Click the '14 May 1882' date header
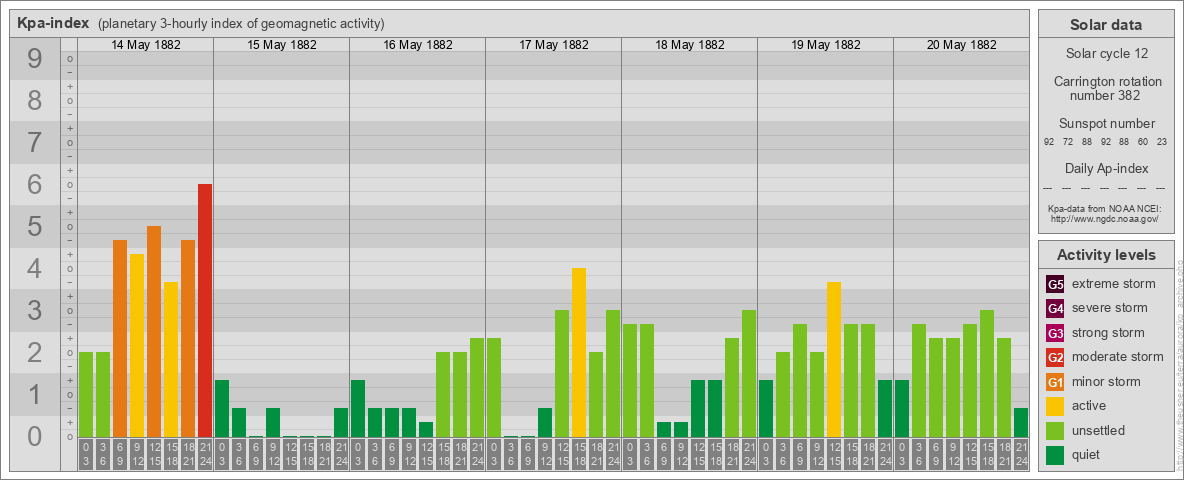 146,45
